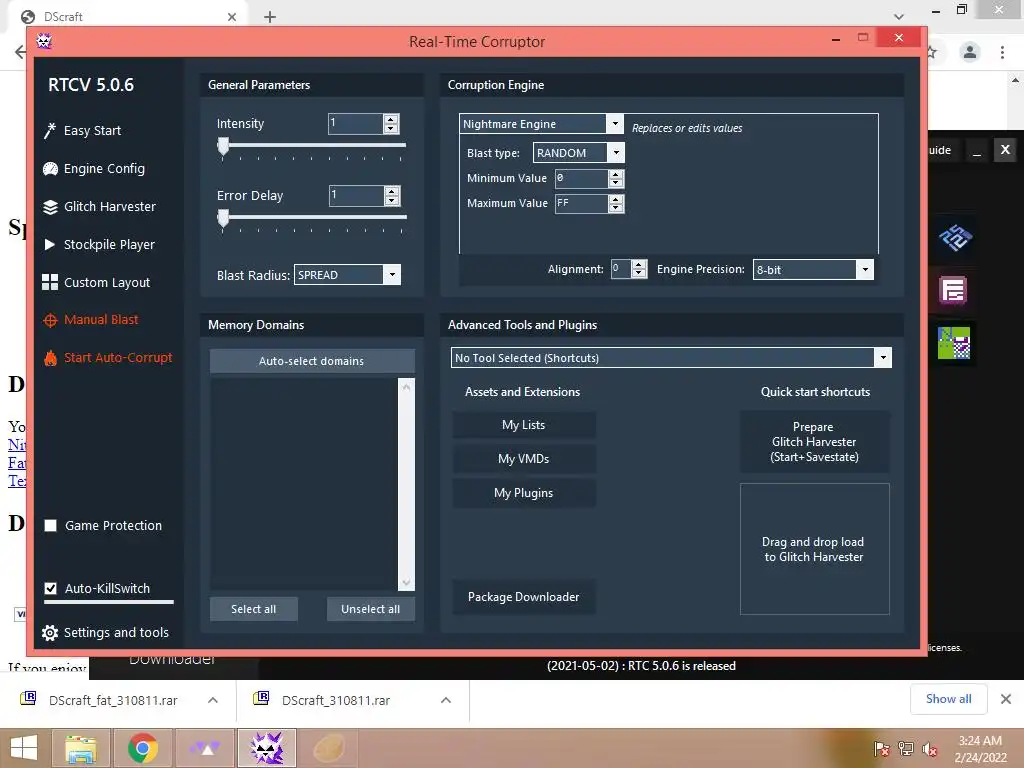Image resolution: width=1024 pixels, height=768 pixels.
Task: Click the Alignment number field
Action: (x=621, y=268)
